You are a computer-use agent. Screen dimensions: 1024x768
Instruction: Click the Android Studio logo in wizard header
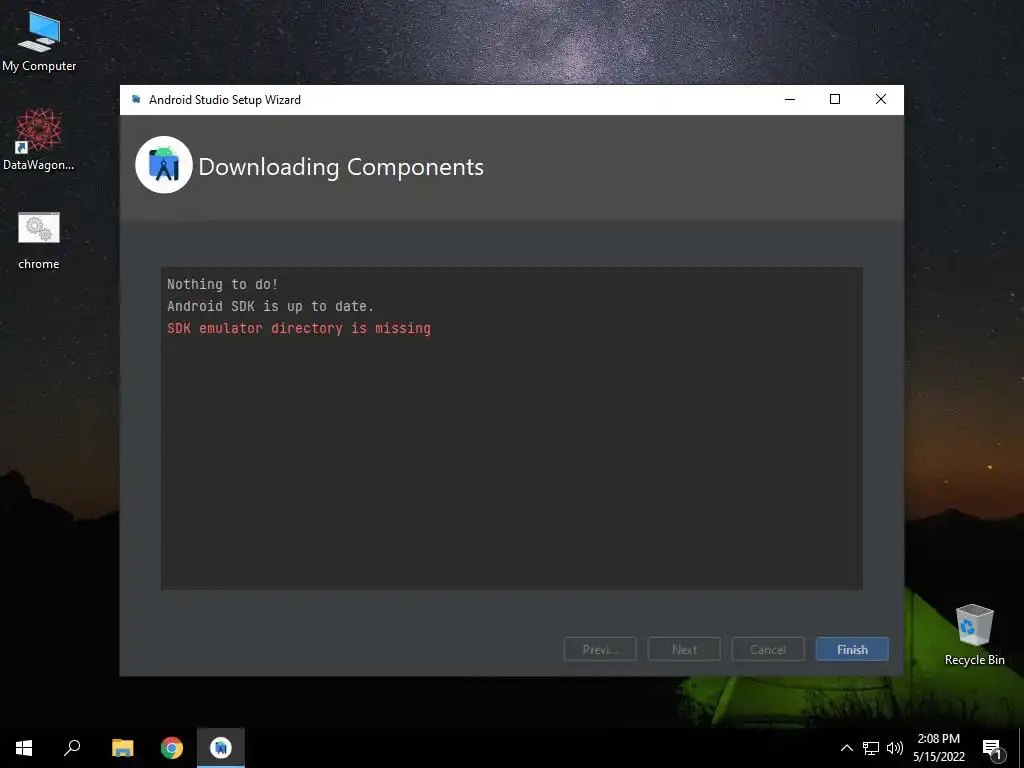point(163,165)
